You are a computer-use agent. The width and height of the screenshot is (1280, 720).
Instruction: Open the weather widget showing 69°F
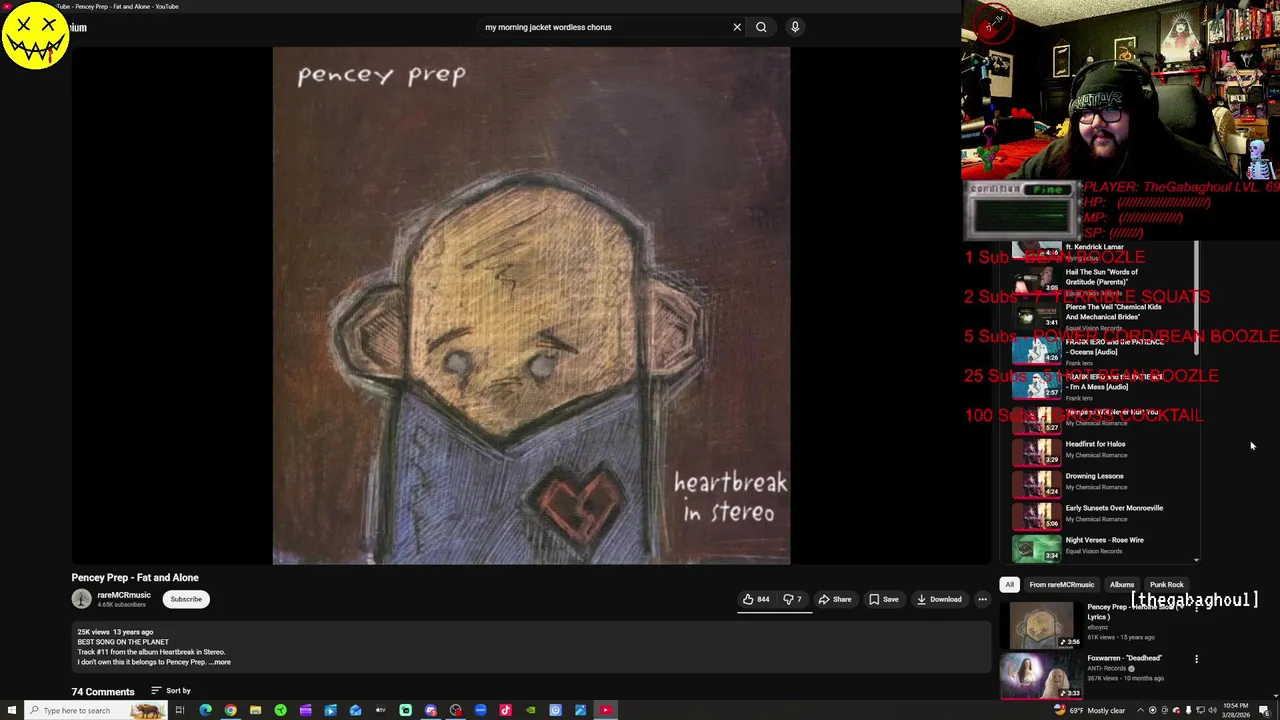(1090, 710)
